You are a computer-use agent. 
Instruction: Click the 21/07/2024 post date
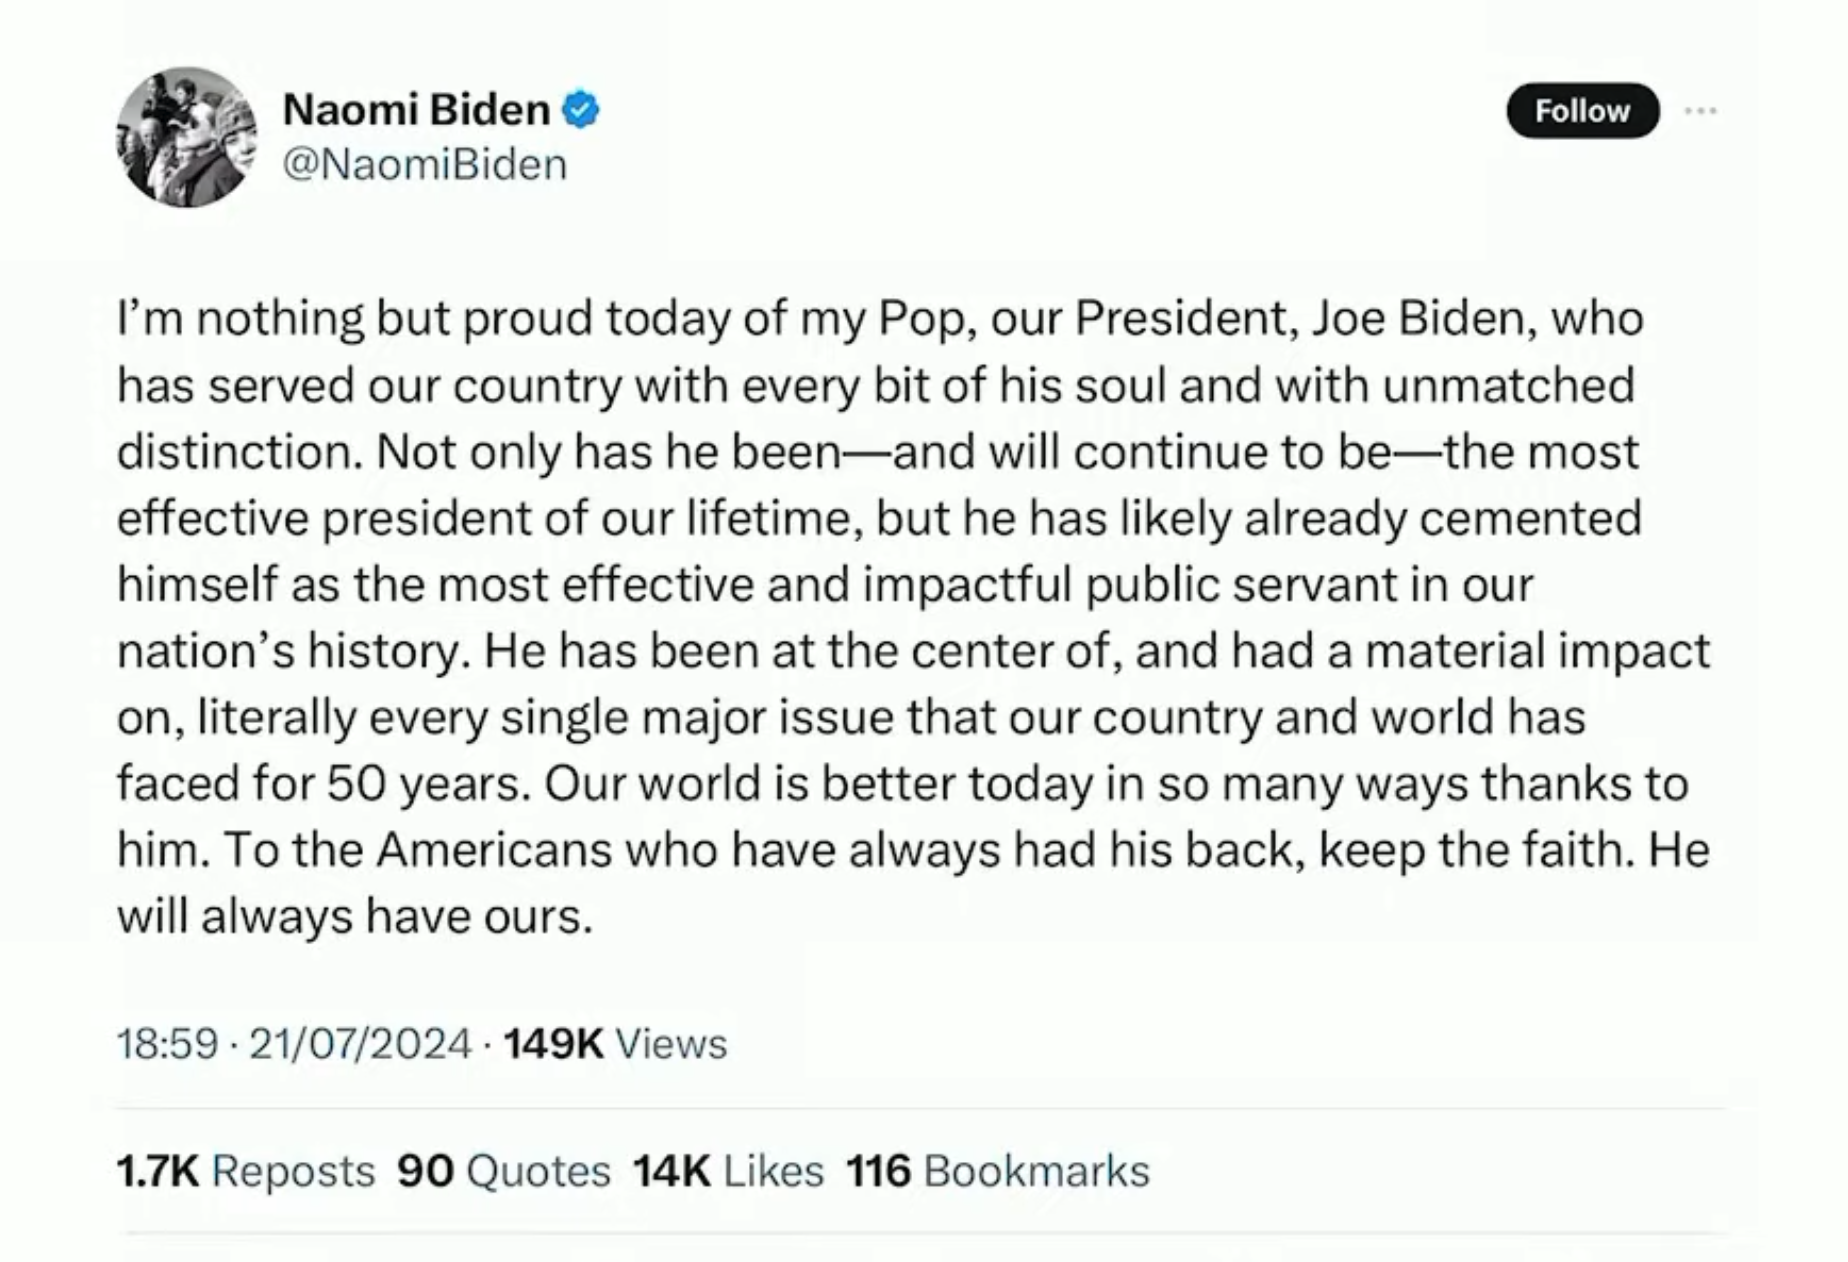click(x=360, y=1044)
